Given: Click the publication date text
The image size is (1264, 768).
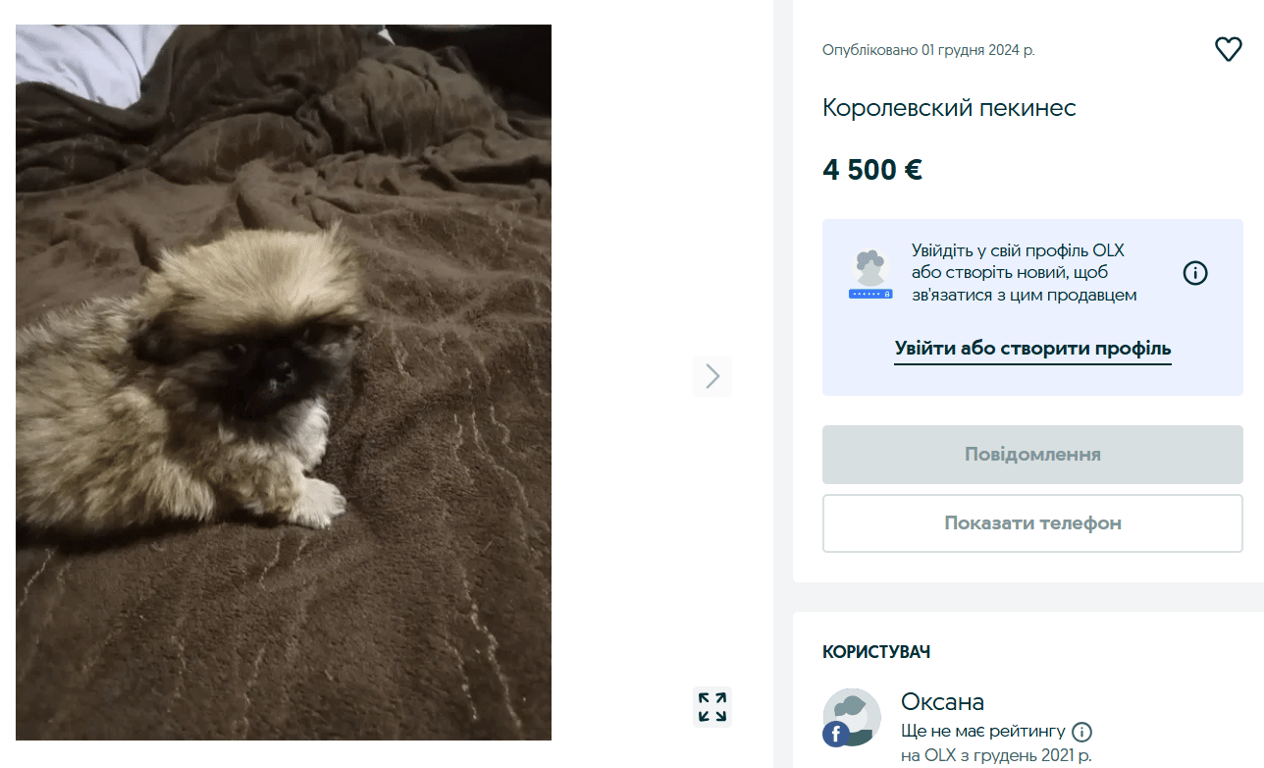Looking at the screenshot, I should tap(928, 50).
